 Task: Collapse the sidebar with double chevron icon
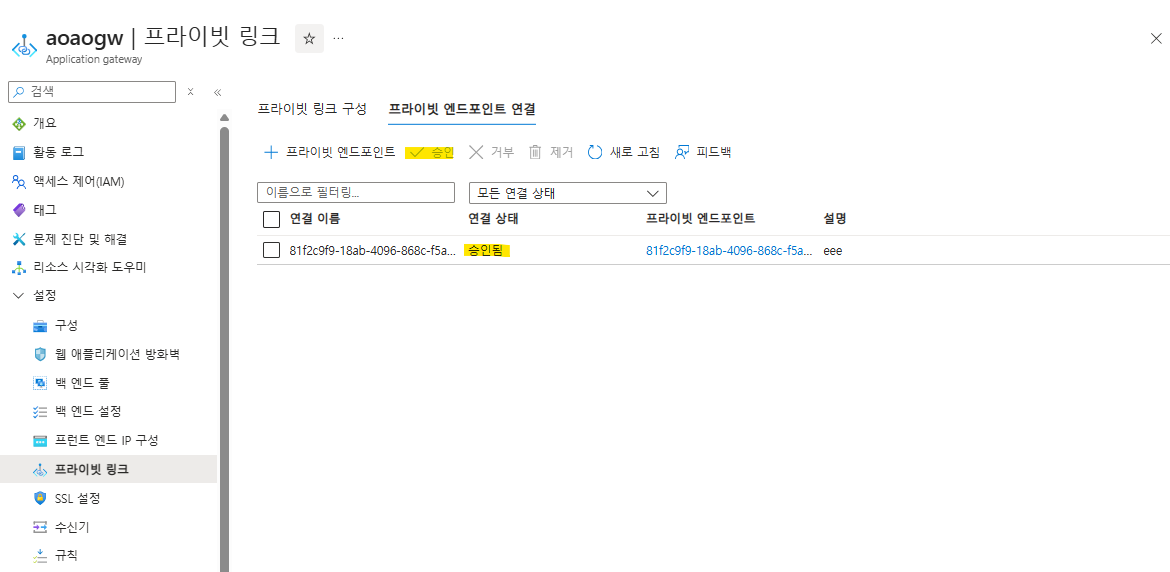[217, 92]
